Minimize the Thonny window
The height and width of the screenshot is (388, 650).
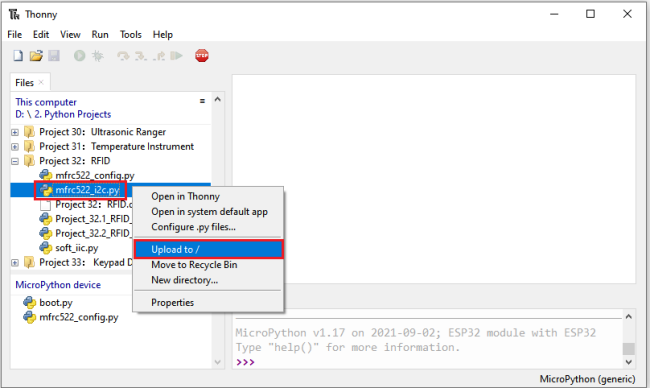click(554, 14)
